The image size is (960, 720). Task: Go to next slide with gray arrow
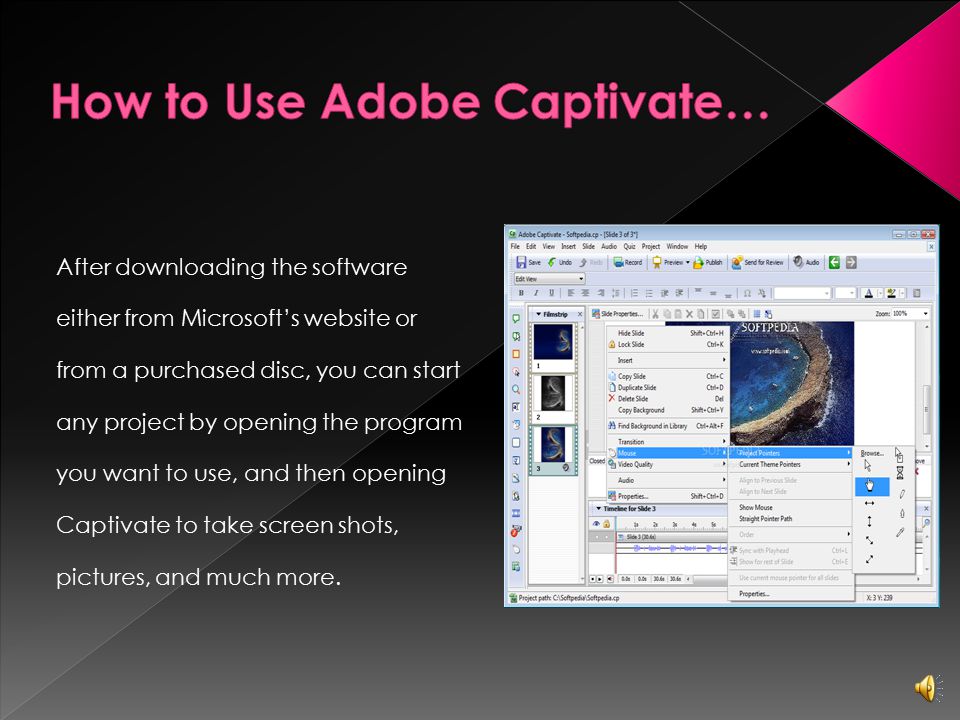coord(851,262)
